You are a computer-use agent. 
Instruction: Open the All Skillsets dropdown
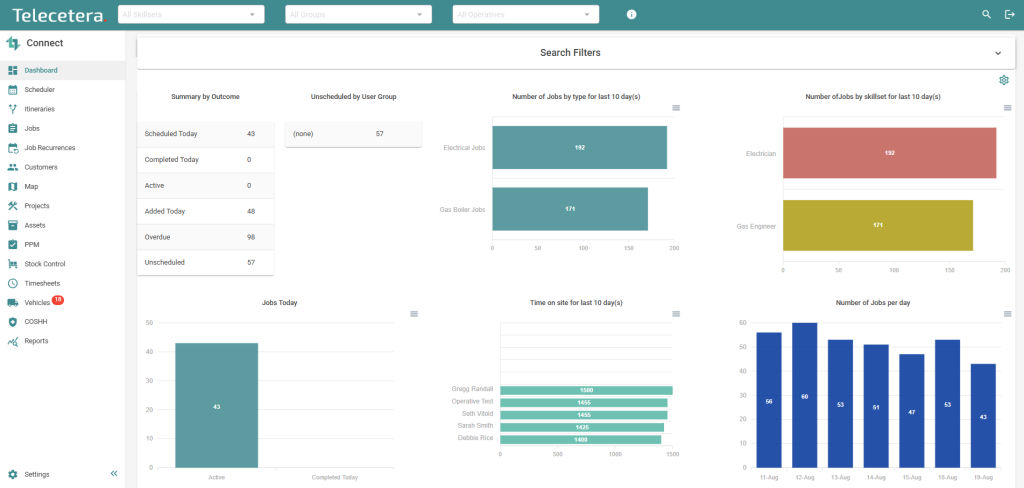(x=191, y=14)
